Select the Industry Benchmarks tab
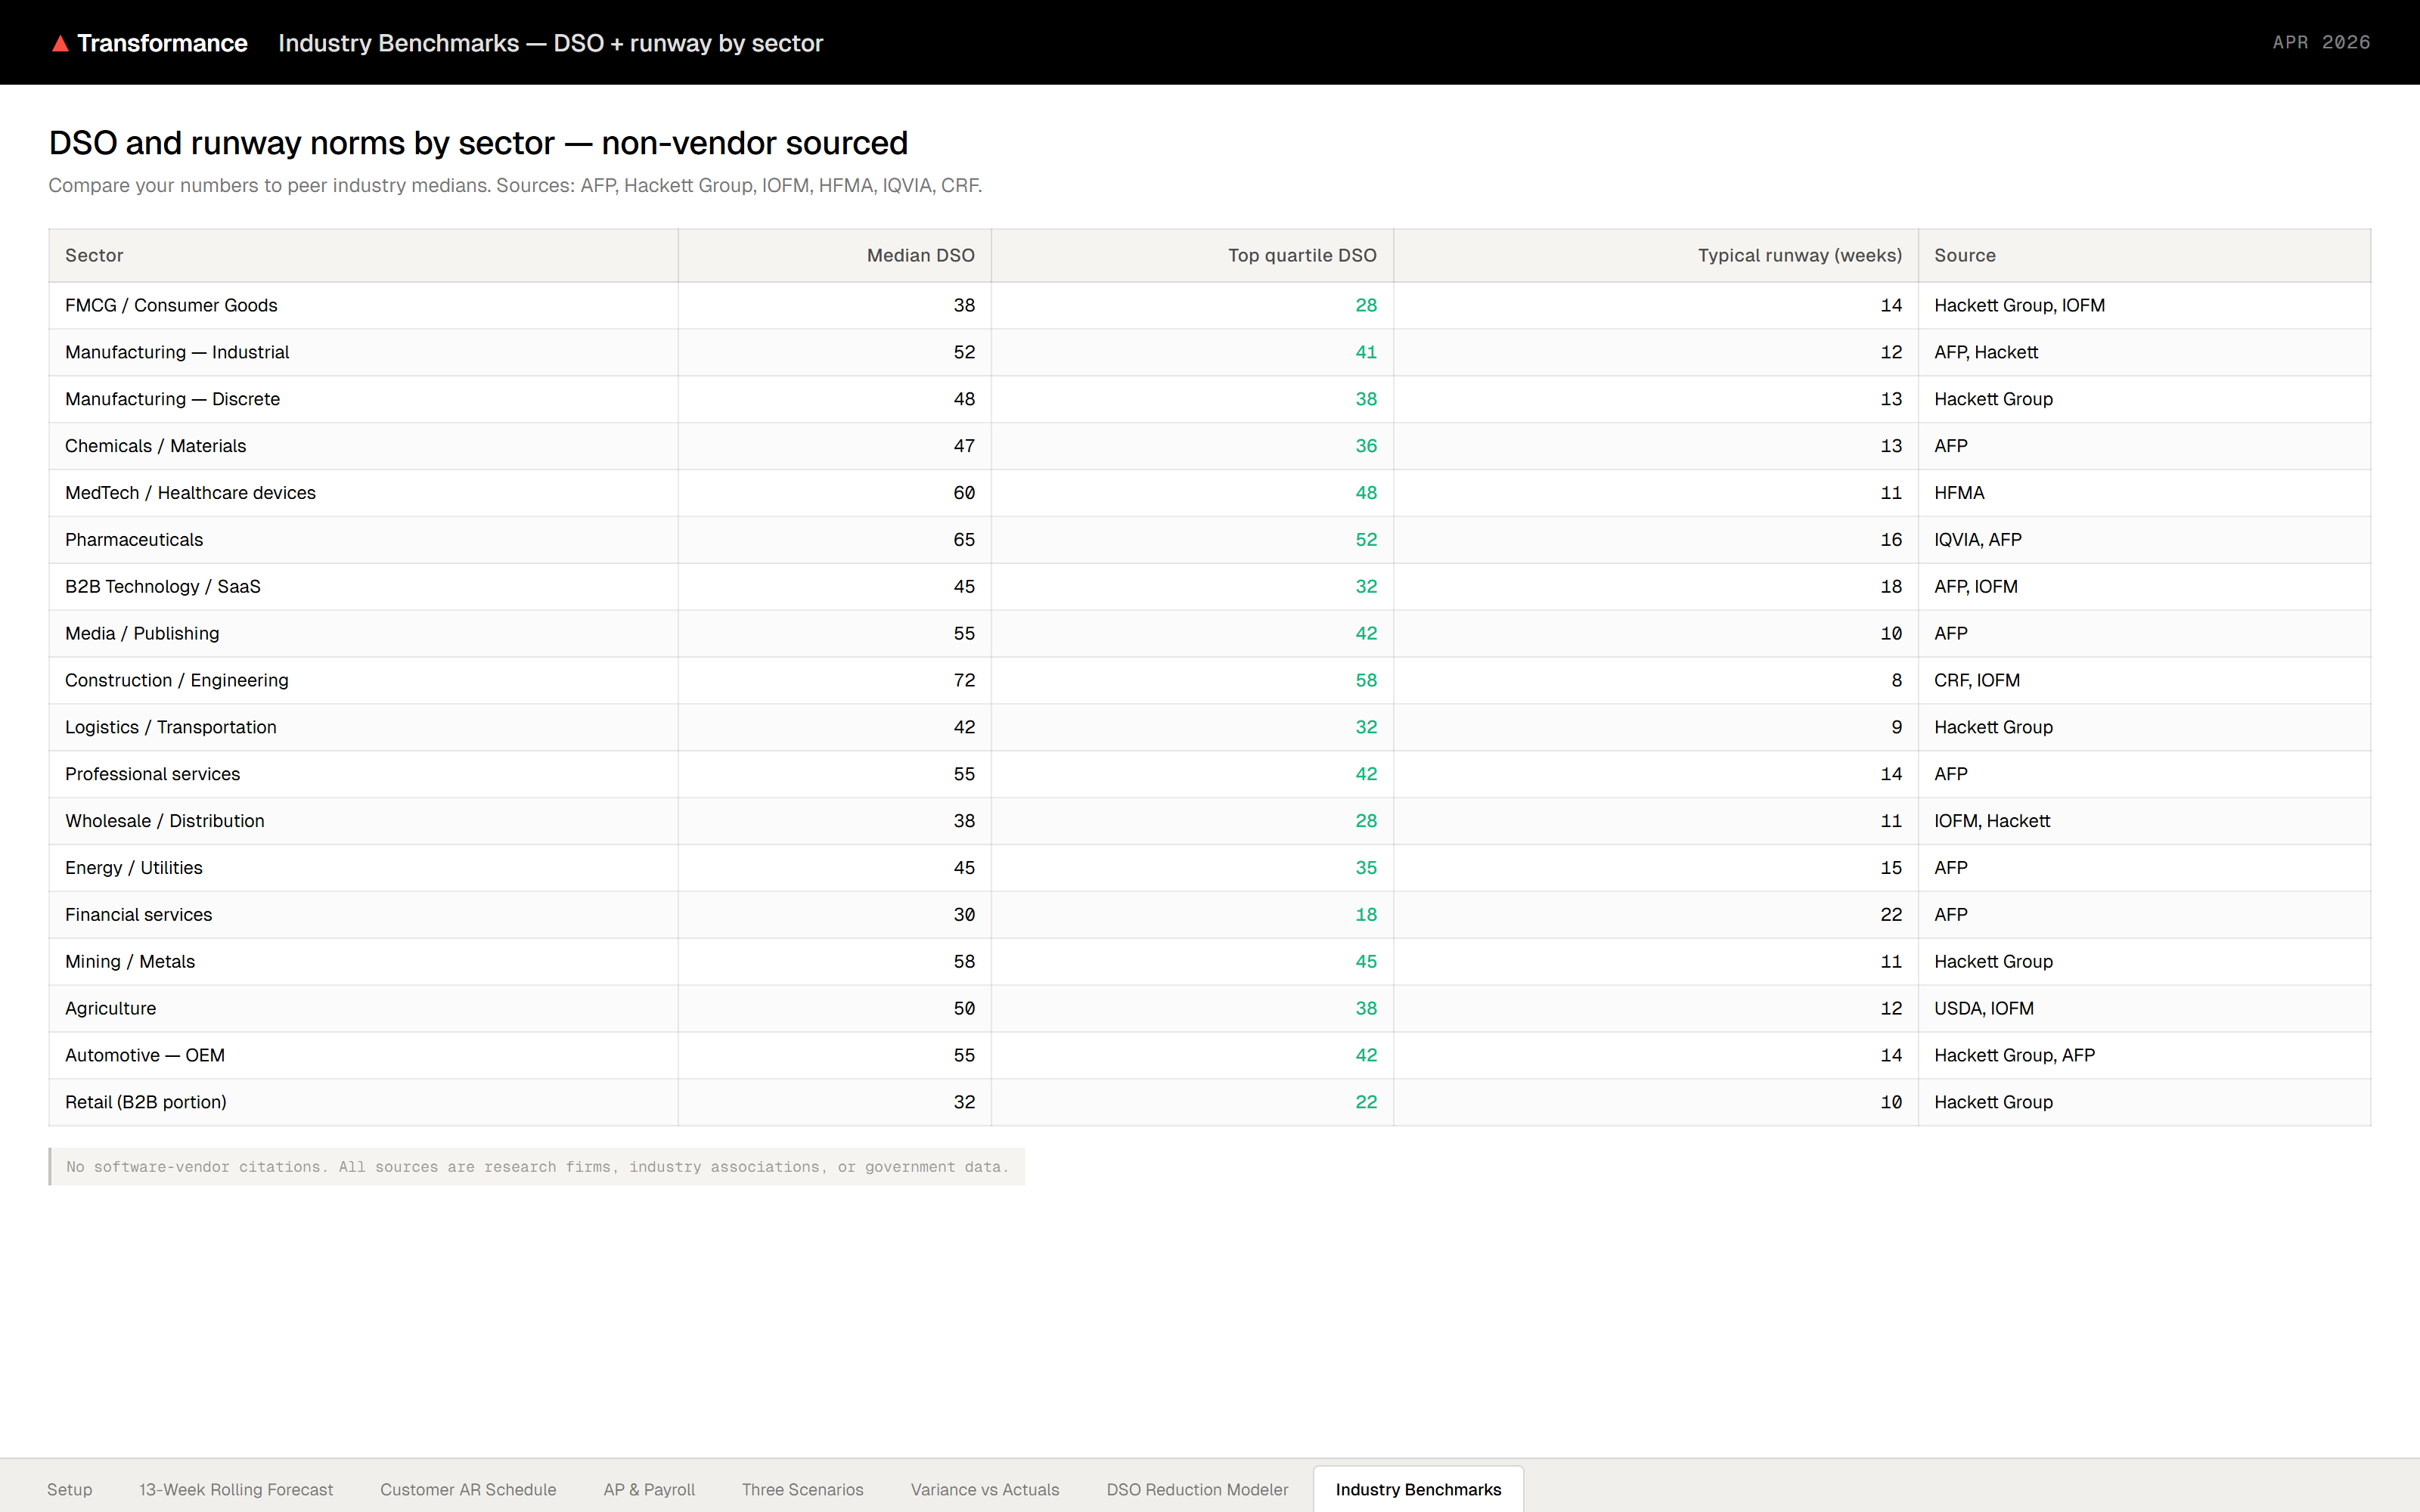The width and height of the screenshot is (2420, 1512). pyautogui.click(x=1418, y=1489)
